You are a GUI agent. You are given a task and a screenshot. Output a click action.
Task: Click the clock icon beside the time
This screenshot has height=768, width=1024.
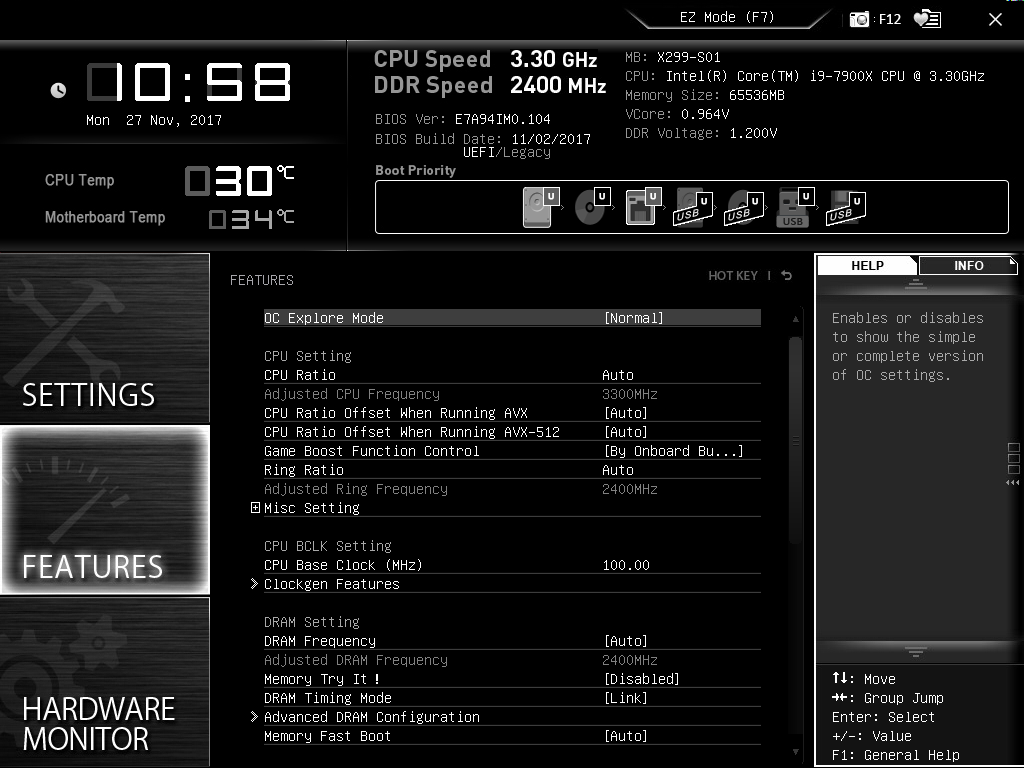58,90
